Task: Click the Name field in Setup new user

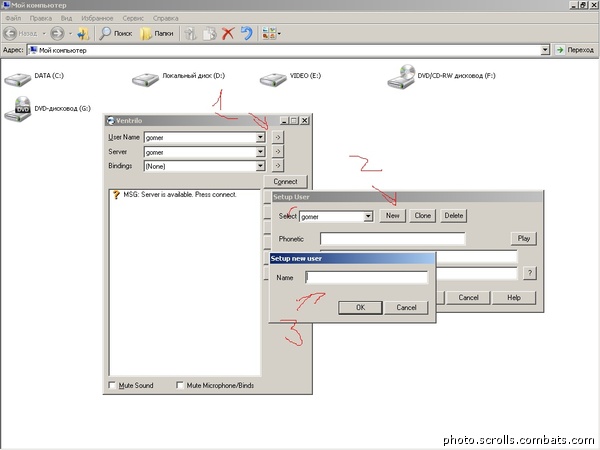Action: (367, 277)
